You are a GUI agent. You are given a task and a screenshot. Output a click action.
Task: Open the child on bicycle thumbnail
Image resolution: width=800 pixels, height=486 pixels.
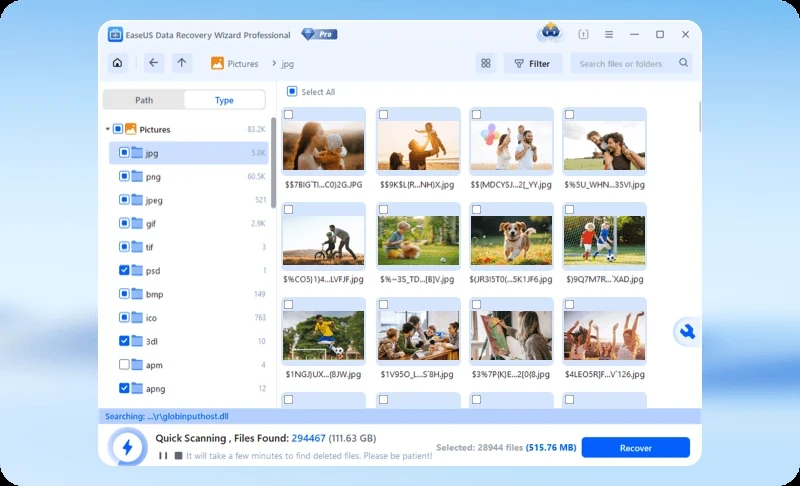click(323, 240)
